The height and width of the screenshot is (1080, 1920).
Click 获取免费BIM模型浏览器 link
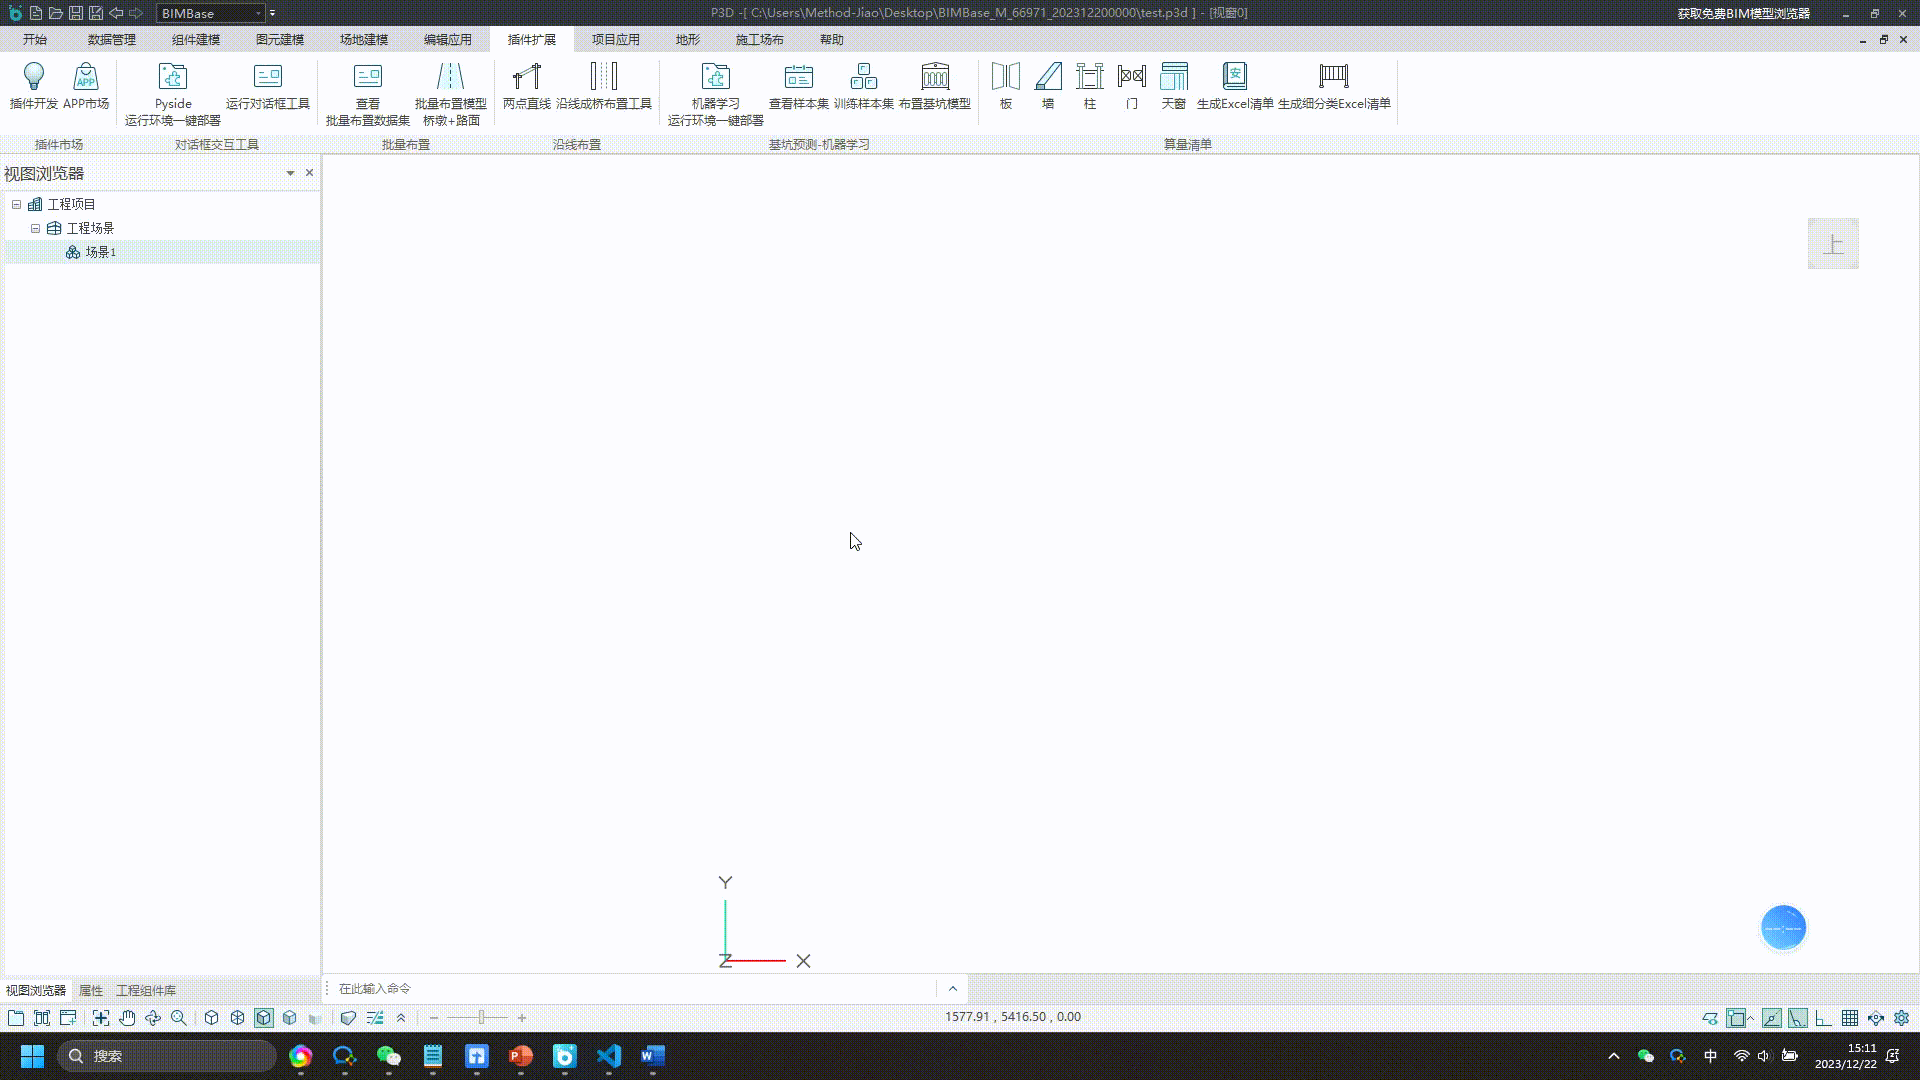point(1743,13)
